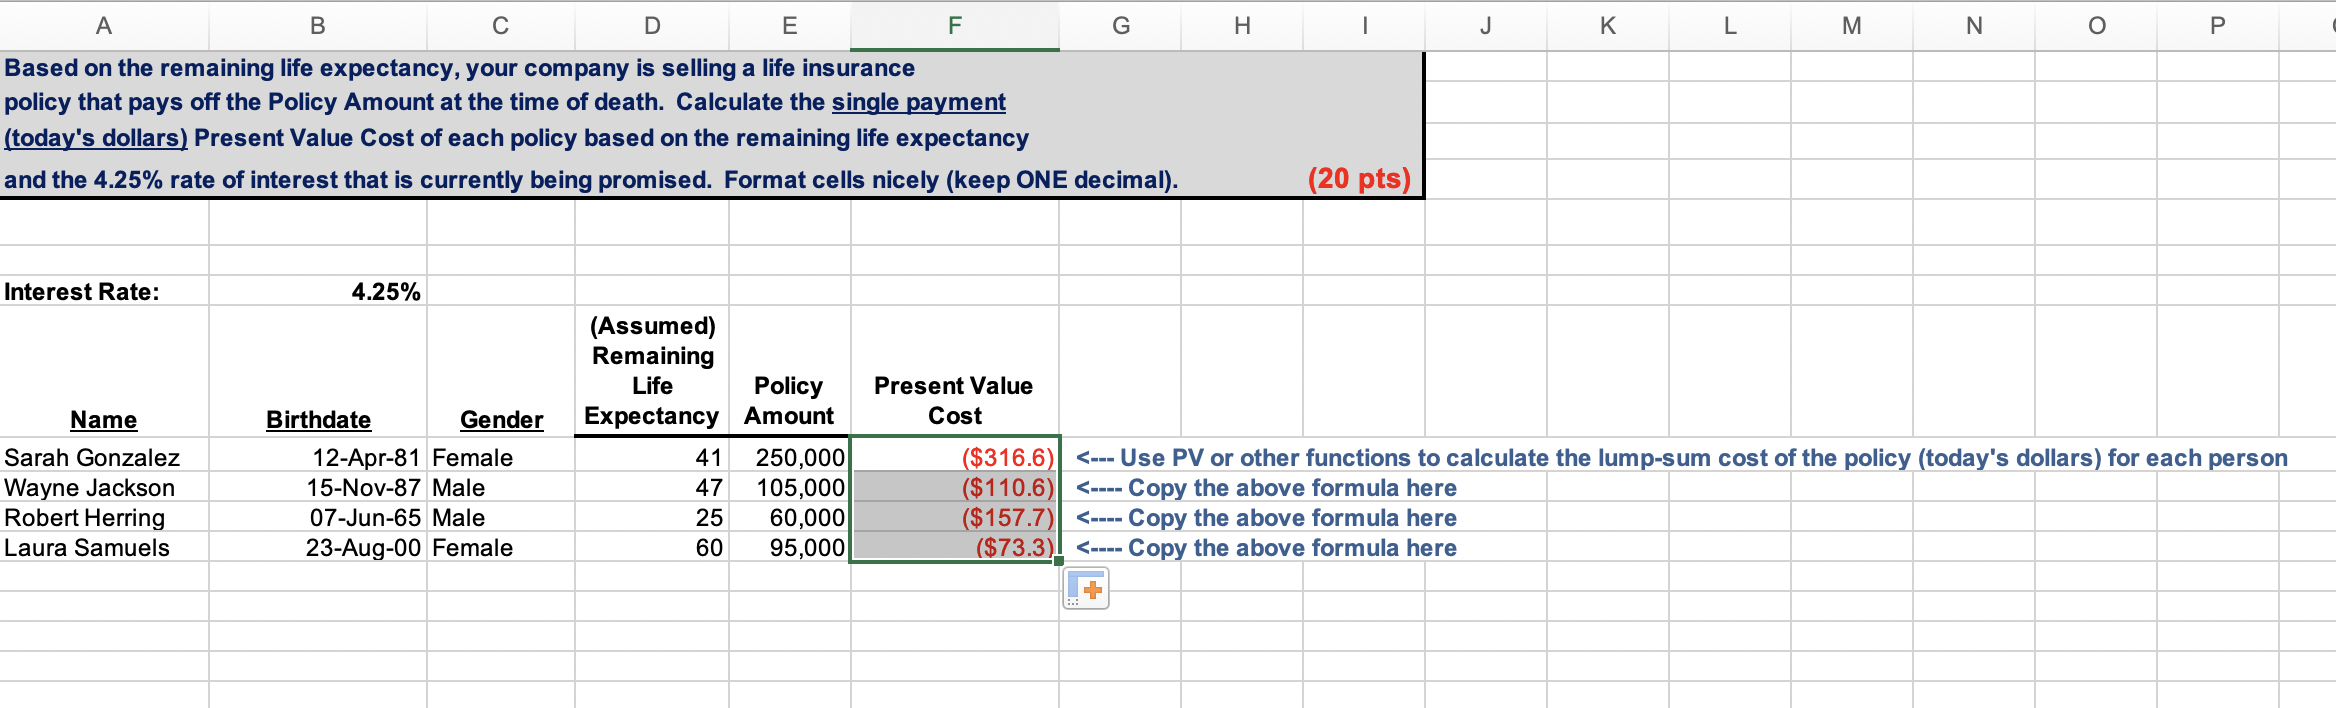The width and height of the screenshot is (2336, 708).
Task: Select policy amount 105,000 cell
Action: tap(790, 487)
